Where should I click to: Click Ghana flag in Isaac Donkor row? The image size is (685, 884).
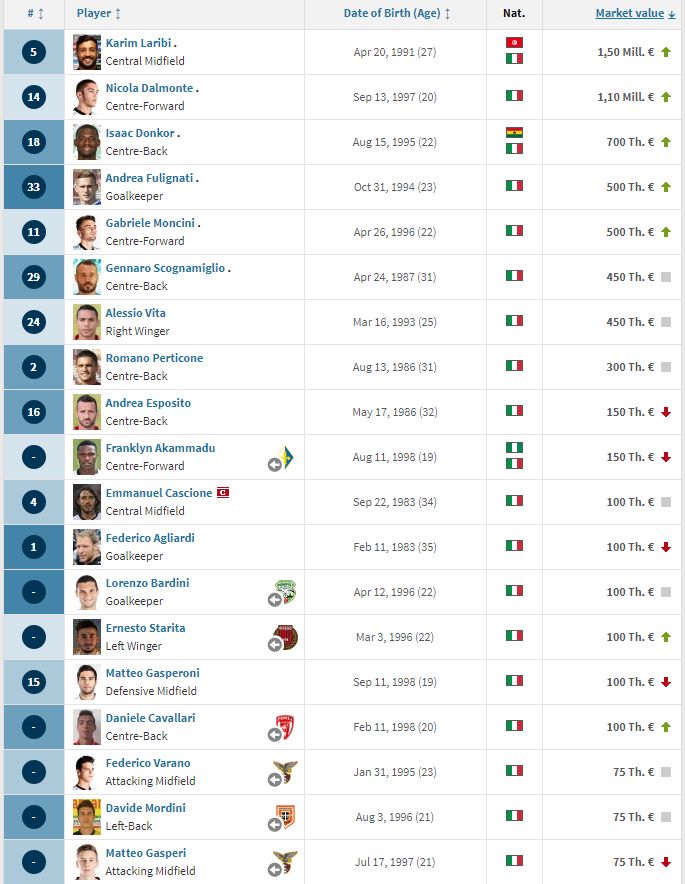click(x=514, y=133)
